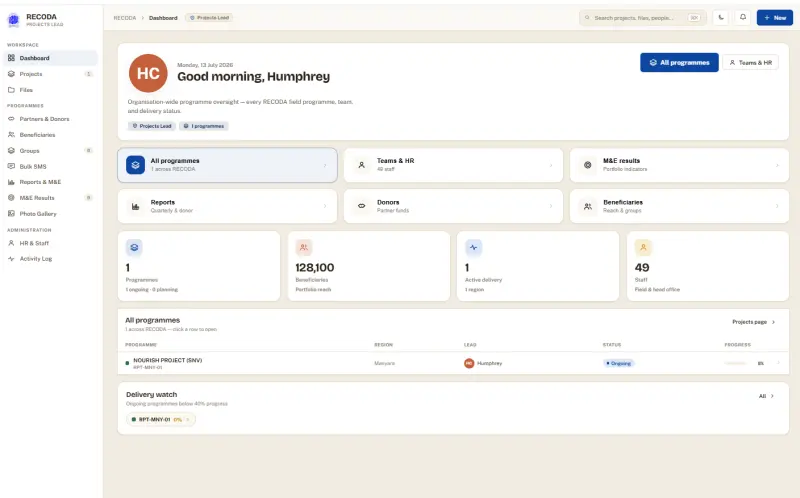The width and height of the screenshot is (800, 498).
Task: Click the HC avatar circle
Action: [x=148, y=73]
